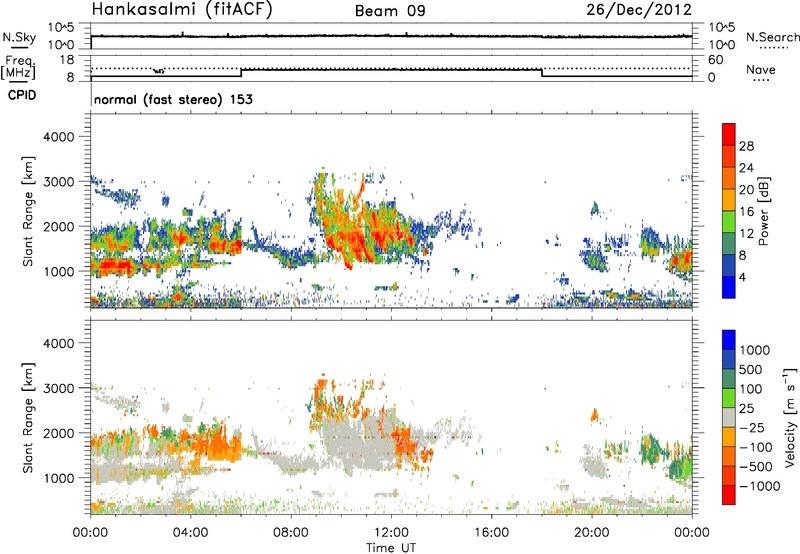Viewport: 800px width, 554px height.
Task: Pick the light green swatch between 12 and 16 dB
Action: pos(729,222)
